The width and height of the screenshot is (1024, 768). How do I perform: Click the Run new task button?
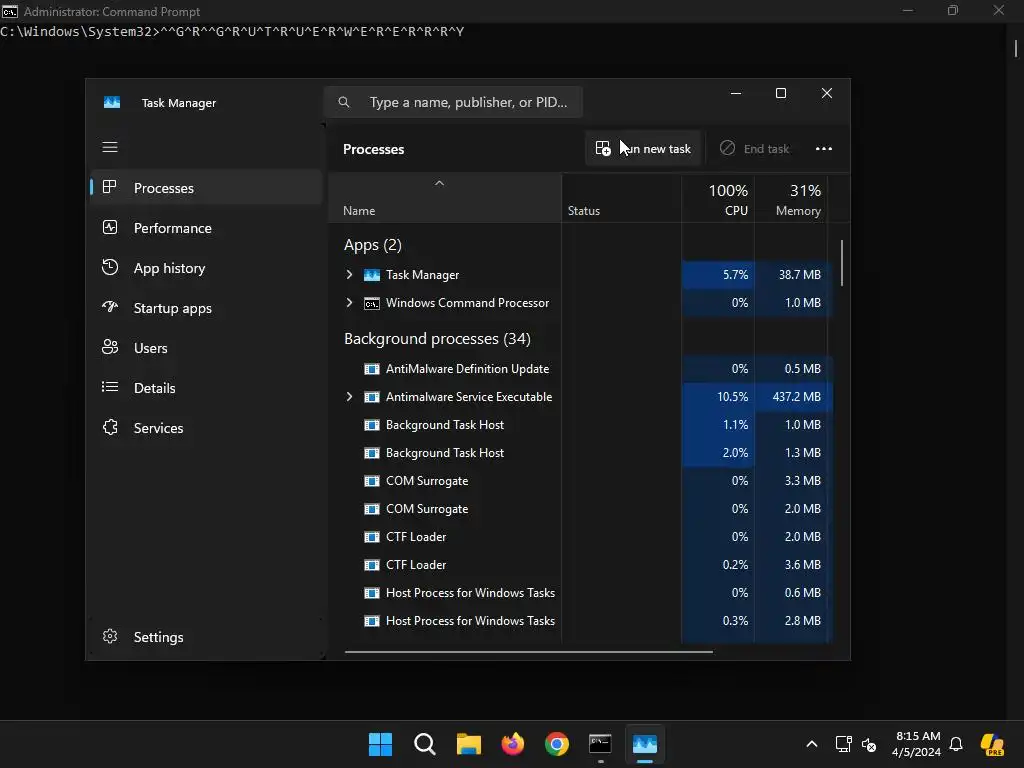[x=643, y=149]
